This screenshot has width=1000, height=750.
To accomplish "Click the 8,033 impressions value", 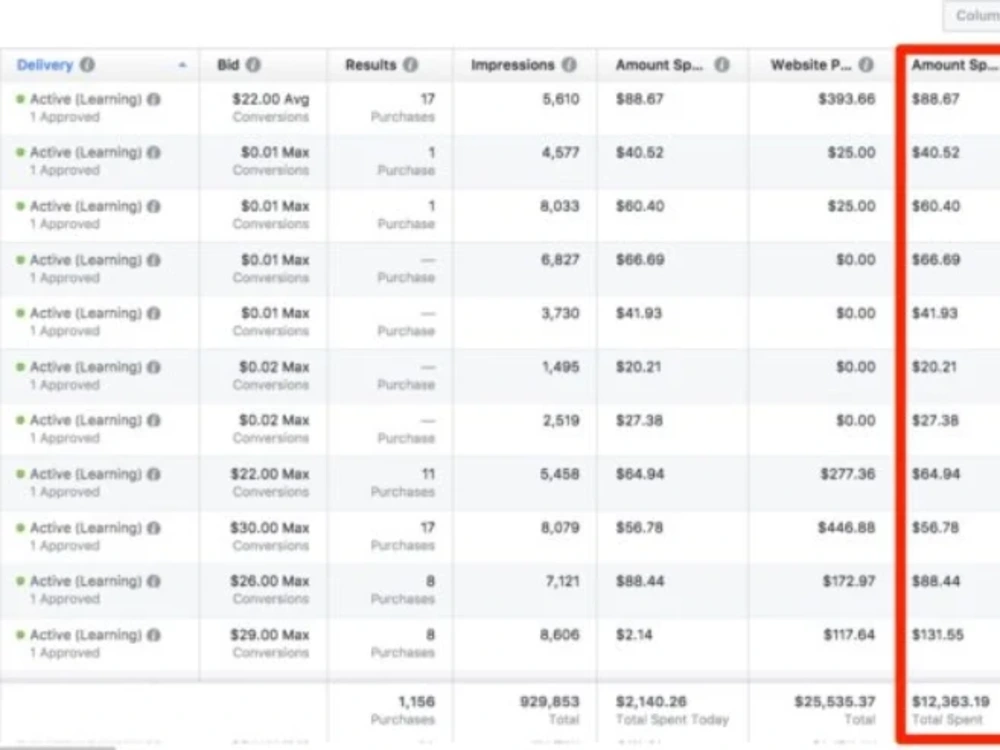I will [559, 207].
